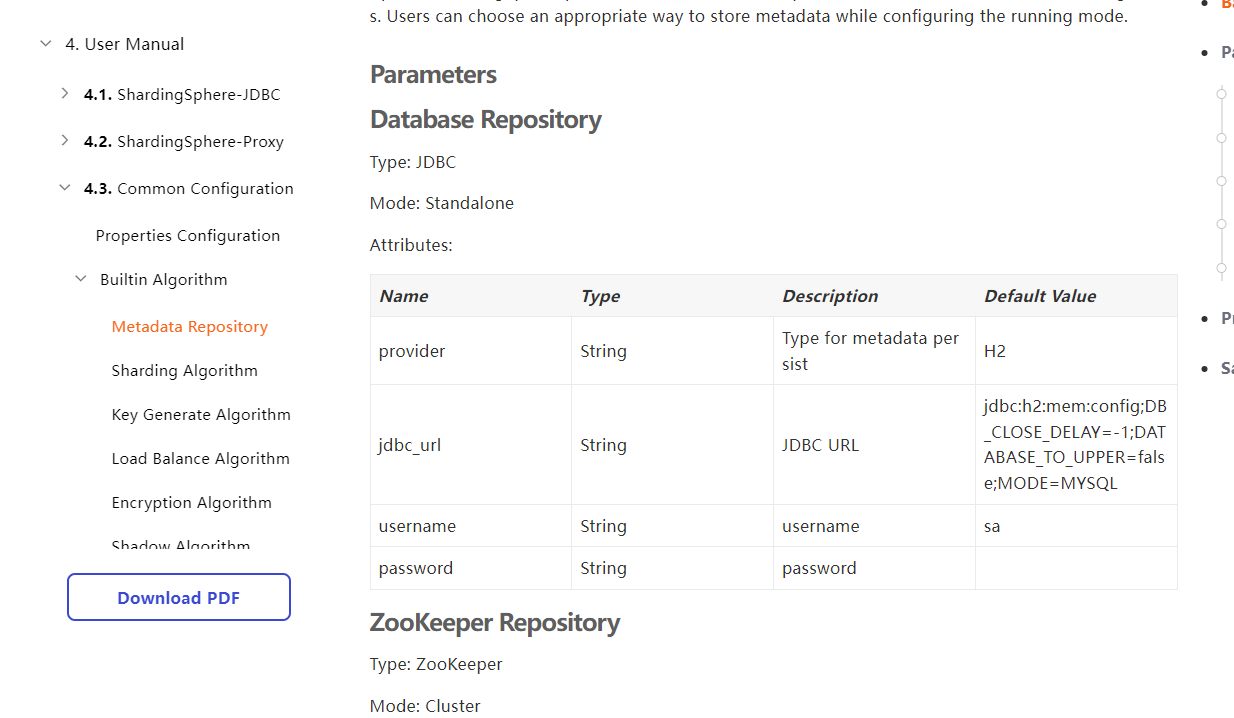Expand the "4.2. ShardingSphere-Proxy" section
The image size is (1234, 718).
pyautogui.click(x=64, y=141)
